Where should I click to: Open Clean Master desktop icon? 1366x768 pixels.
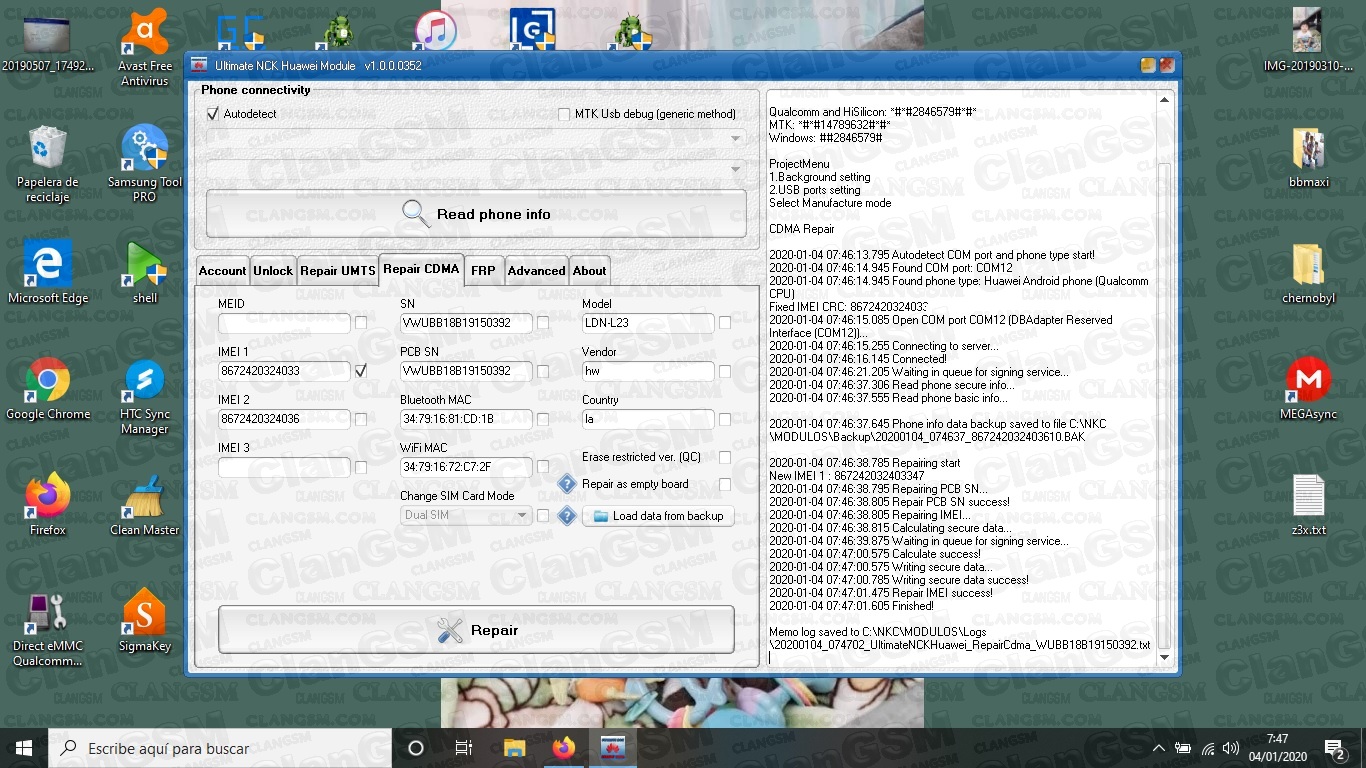tap(145, 504)
